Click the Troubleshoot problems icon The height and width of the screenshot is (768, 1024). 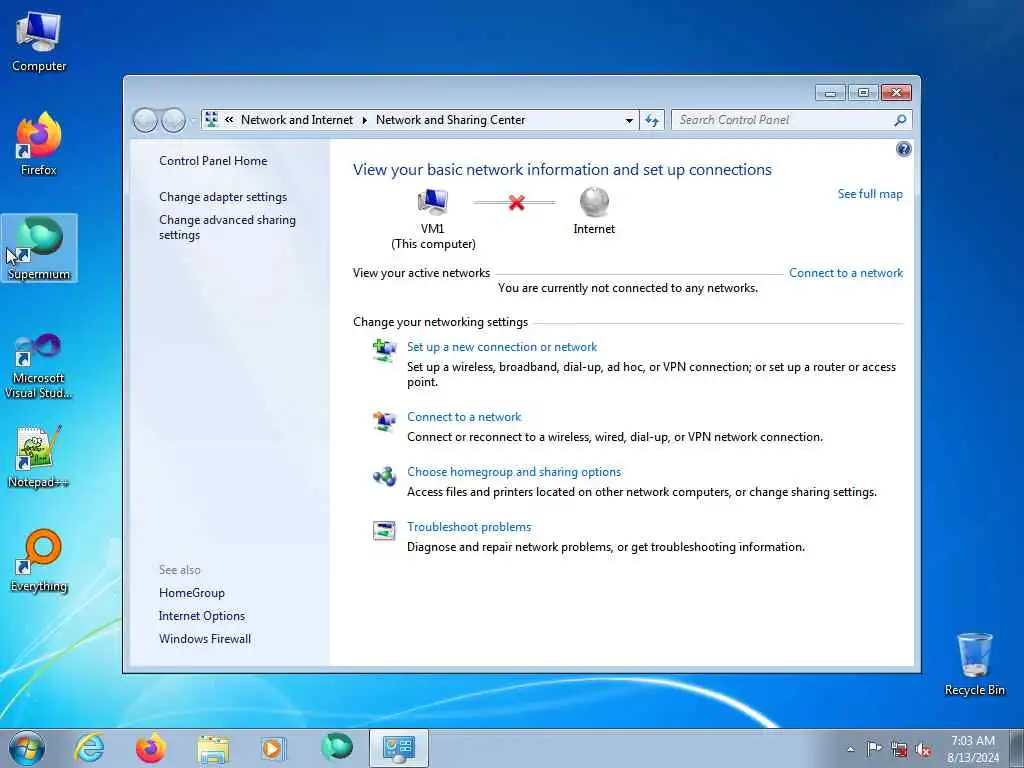click(x=384, y=530)
